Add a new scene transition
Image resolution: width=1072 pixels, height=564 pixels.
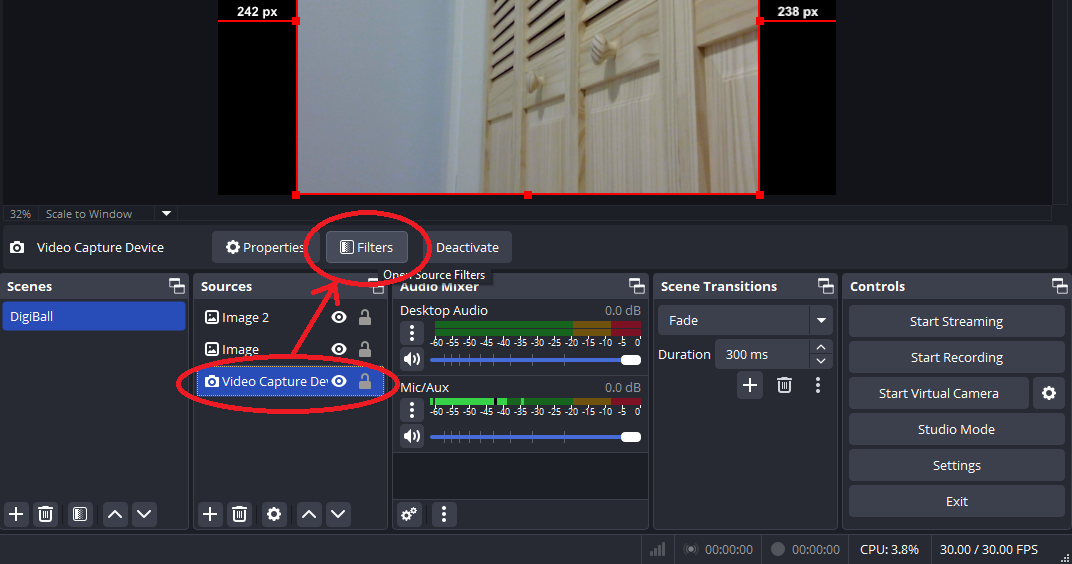(750, 384)
